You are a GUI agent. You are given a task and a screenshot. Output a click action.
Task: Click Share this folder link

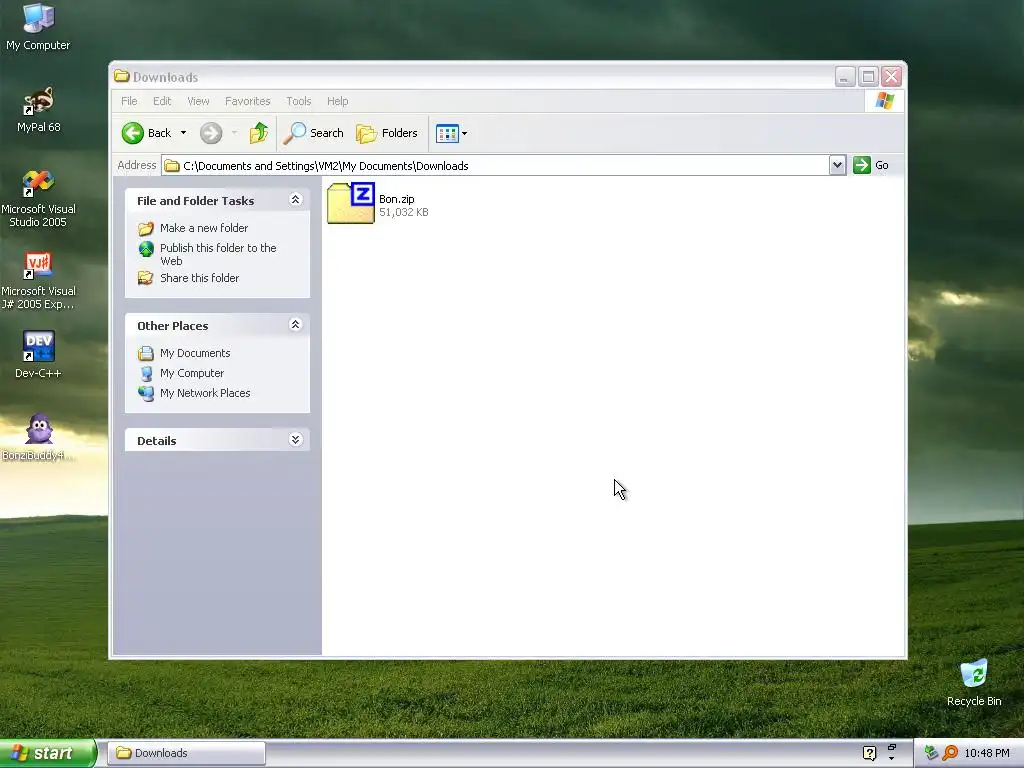[x=199, y=278]
